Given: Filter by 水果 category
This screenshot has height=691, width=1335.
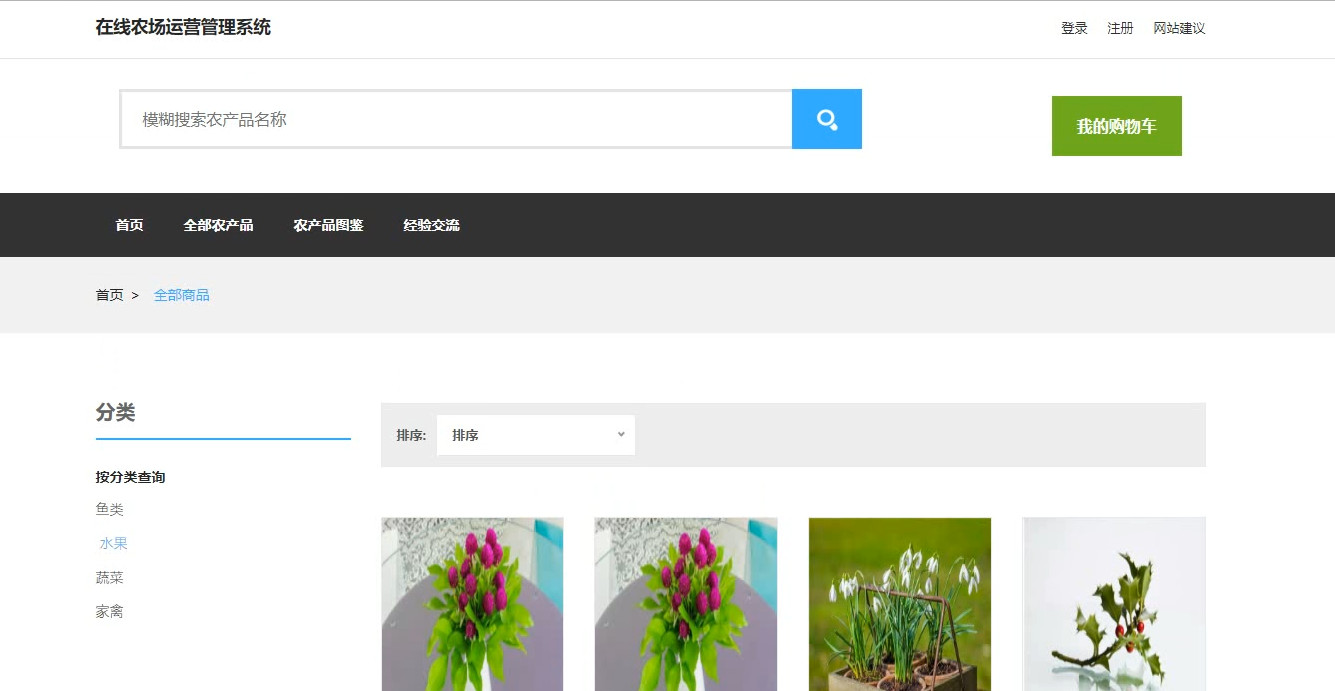Looking at the screenshot, I should 113,543.
